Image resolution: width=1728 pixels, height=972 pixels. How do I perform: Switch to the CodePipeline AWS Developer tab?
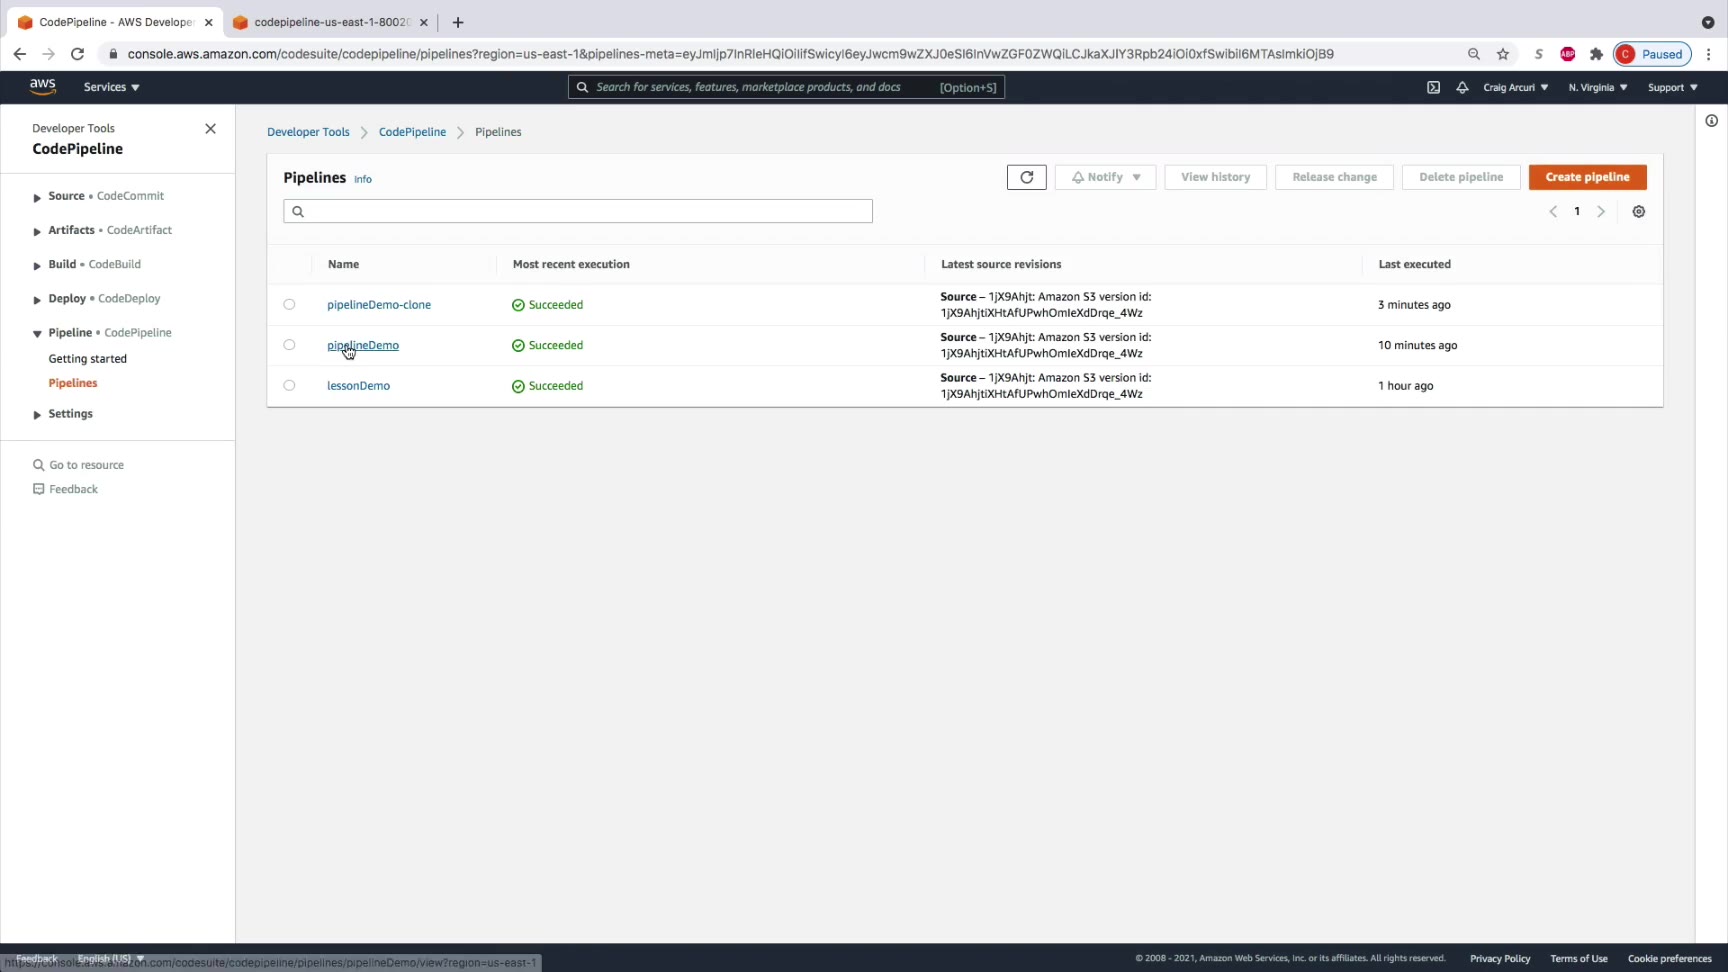coord(113,22)
